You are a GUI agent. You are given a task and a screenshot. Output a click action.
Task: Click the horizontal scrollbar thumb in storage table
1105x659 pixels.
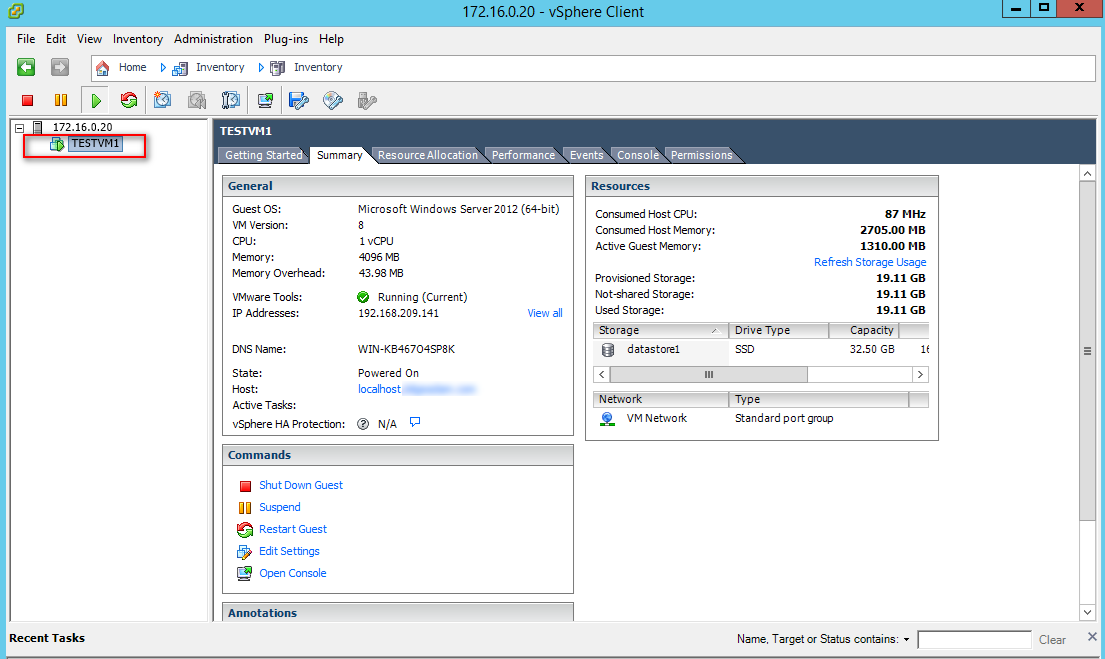click(x=709, y=374)
